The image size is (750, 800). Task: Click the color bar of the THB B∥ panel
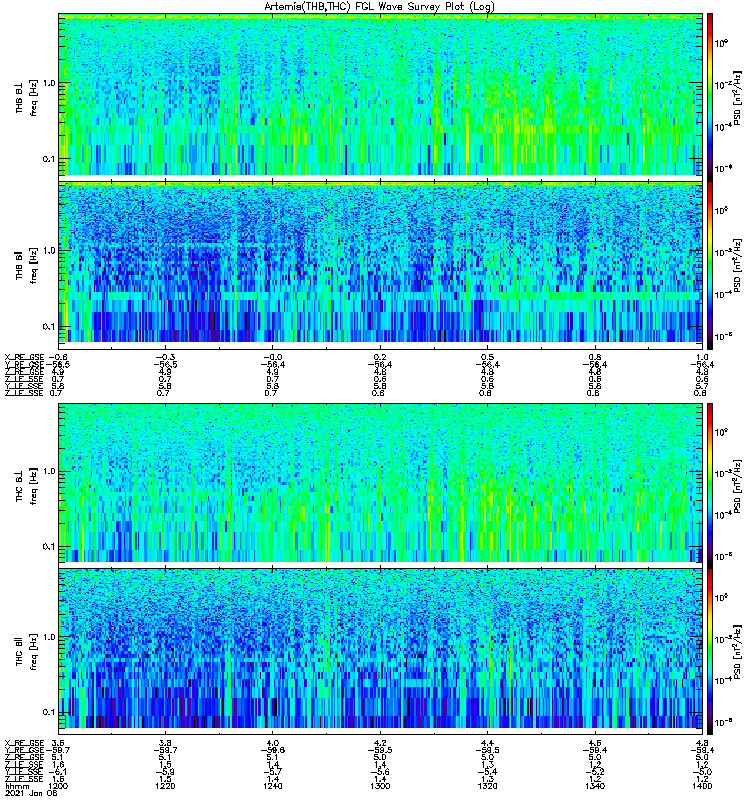point(710,265)
